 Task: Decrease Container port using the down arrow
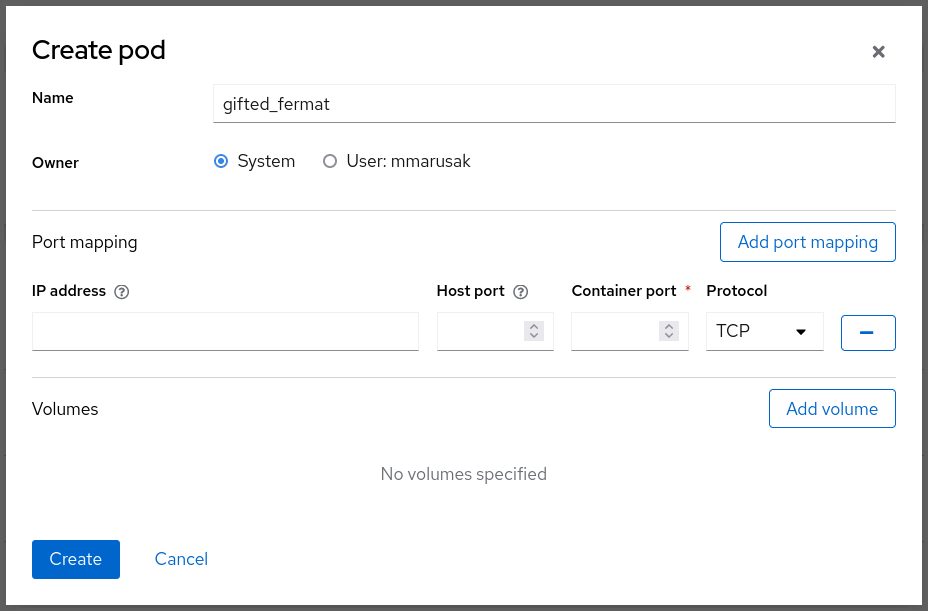pyautogui.click(x=669, y=337)
